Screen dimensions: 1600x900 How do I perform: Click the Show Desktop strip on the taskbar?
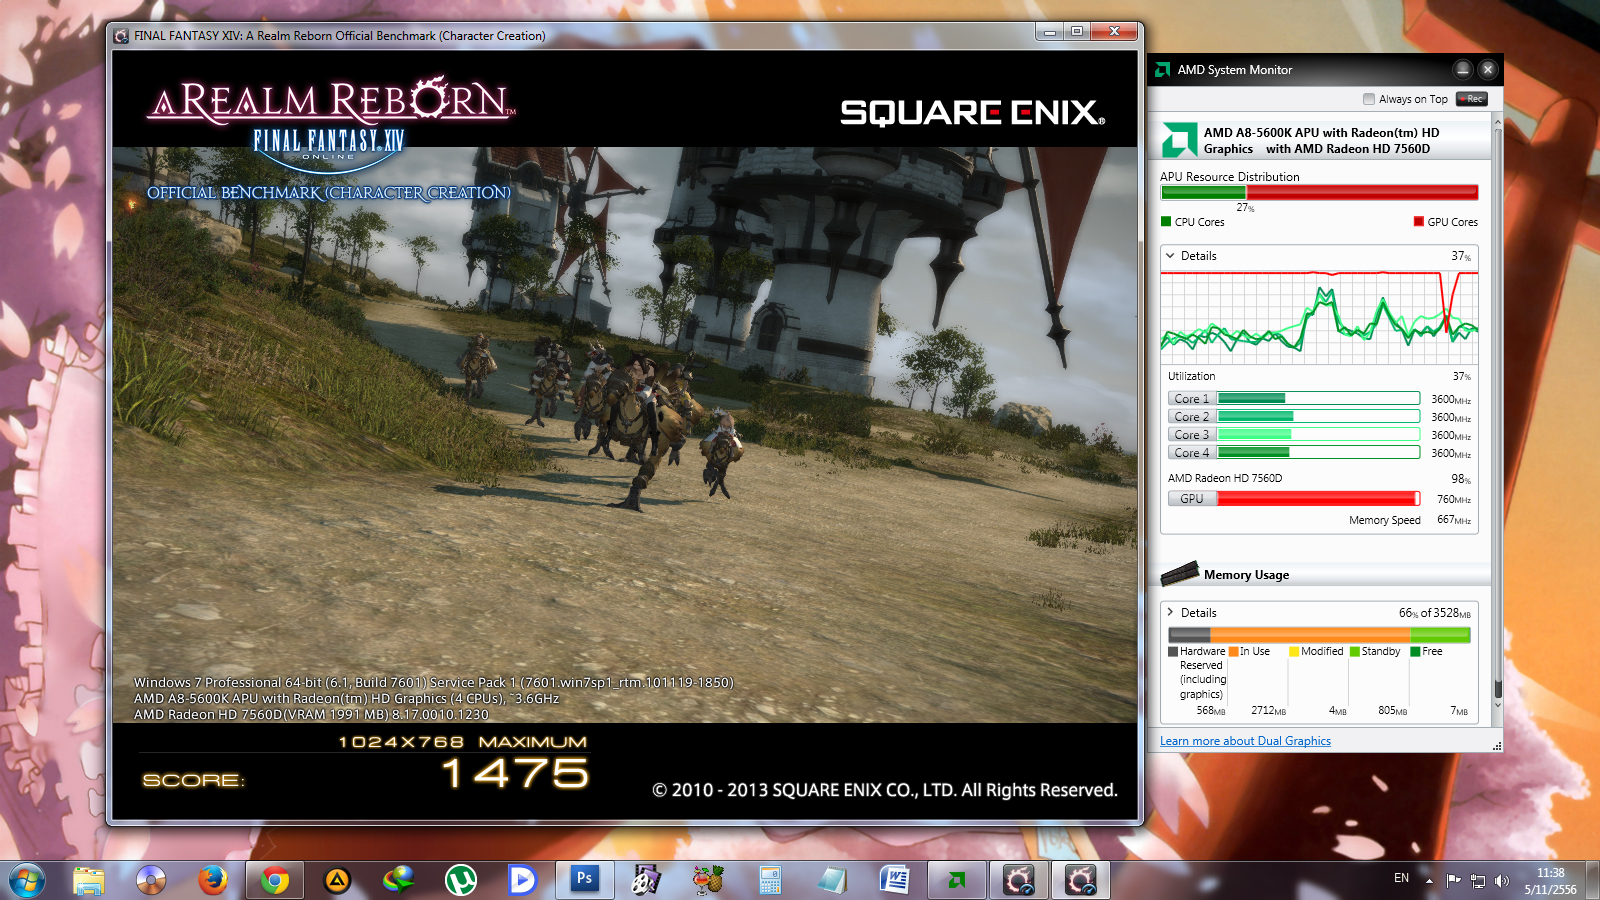coord(1592,880)
